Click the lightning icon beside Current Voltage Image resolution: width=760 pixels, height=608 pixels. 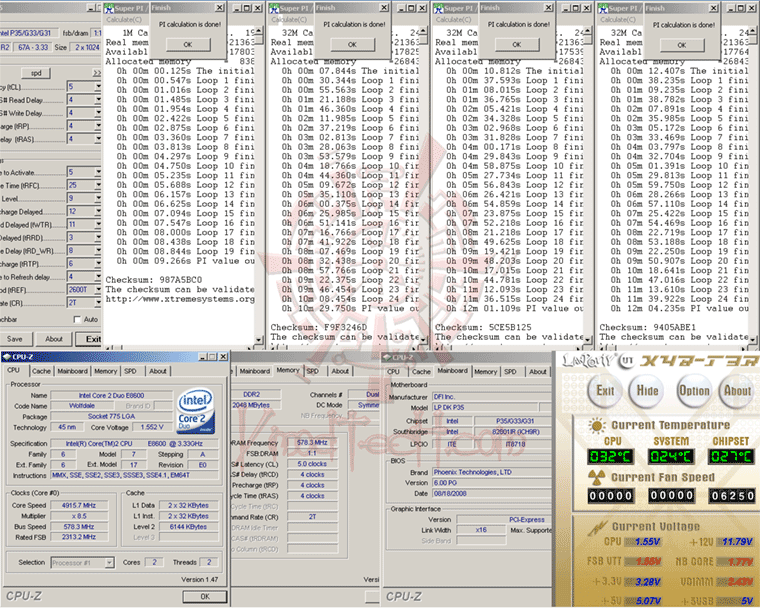[597, 528]
